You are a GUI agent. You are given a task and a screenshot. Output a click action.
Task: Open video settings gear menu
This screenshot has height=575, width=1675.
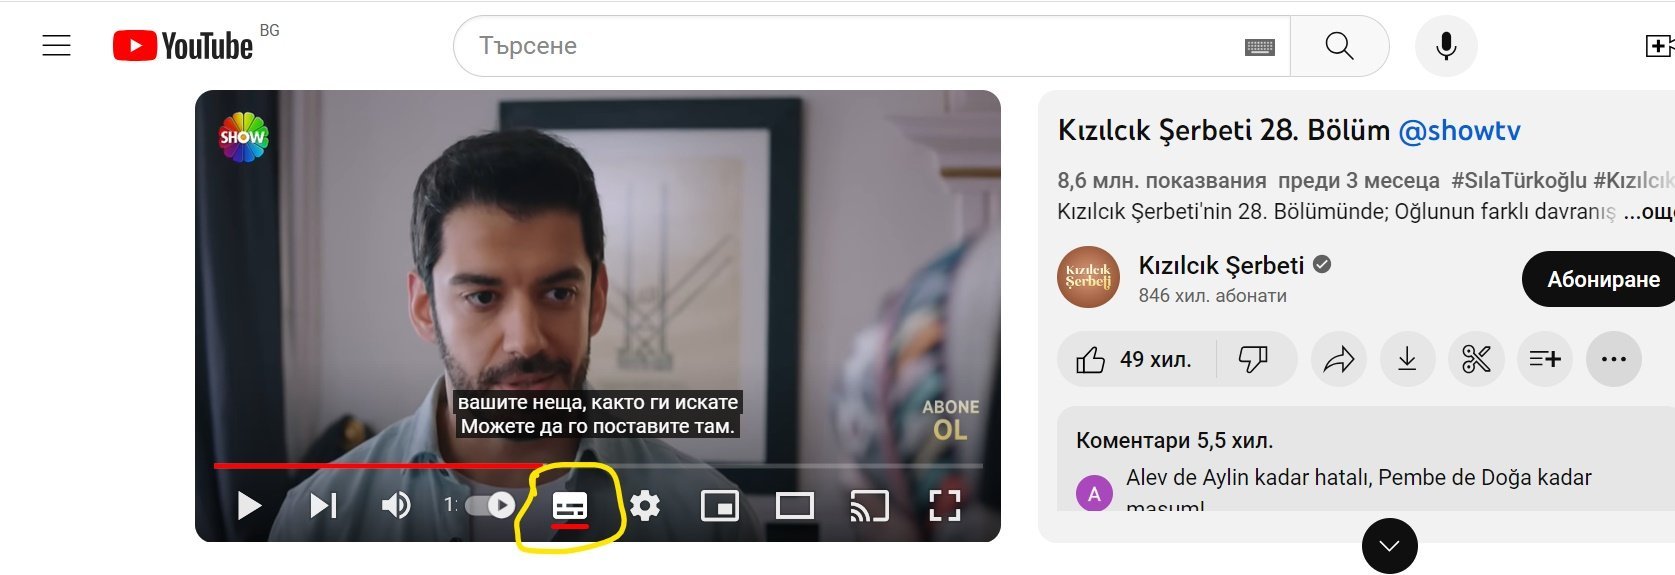(645, 506)
